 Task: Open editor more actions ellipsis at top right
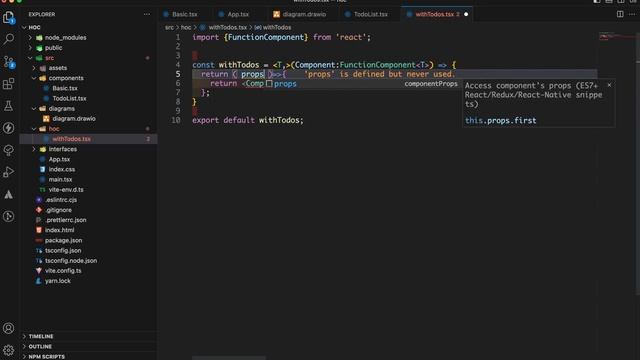[x=632, y=14]
